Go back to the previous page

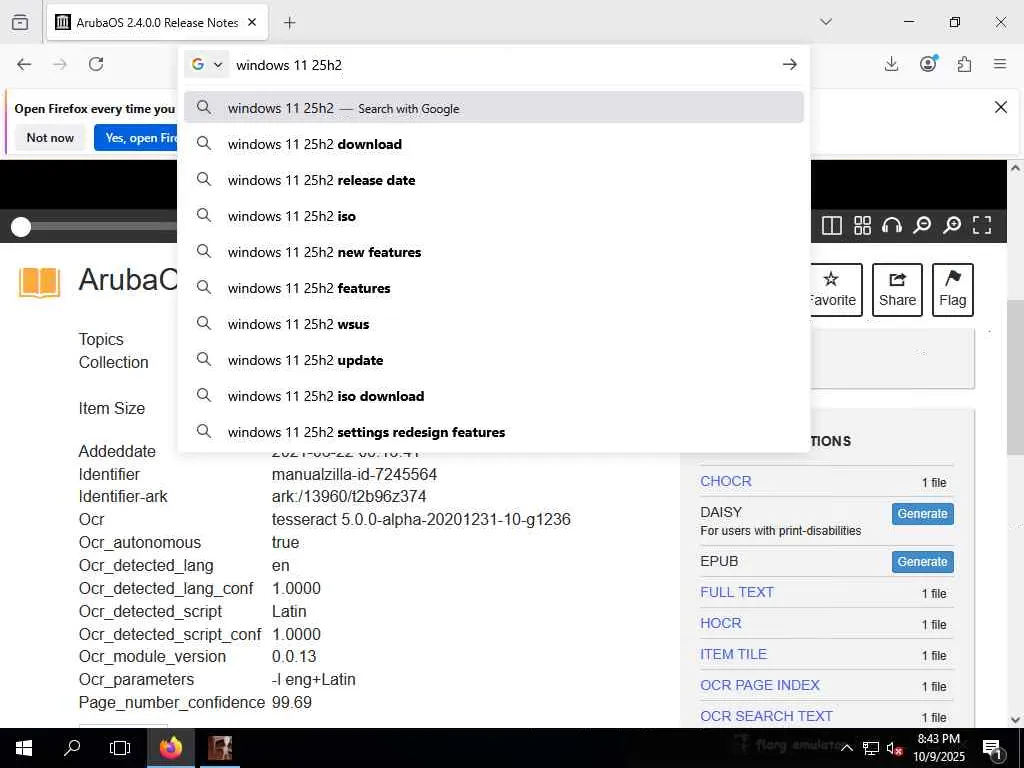tap(24, 64)
